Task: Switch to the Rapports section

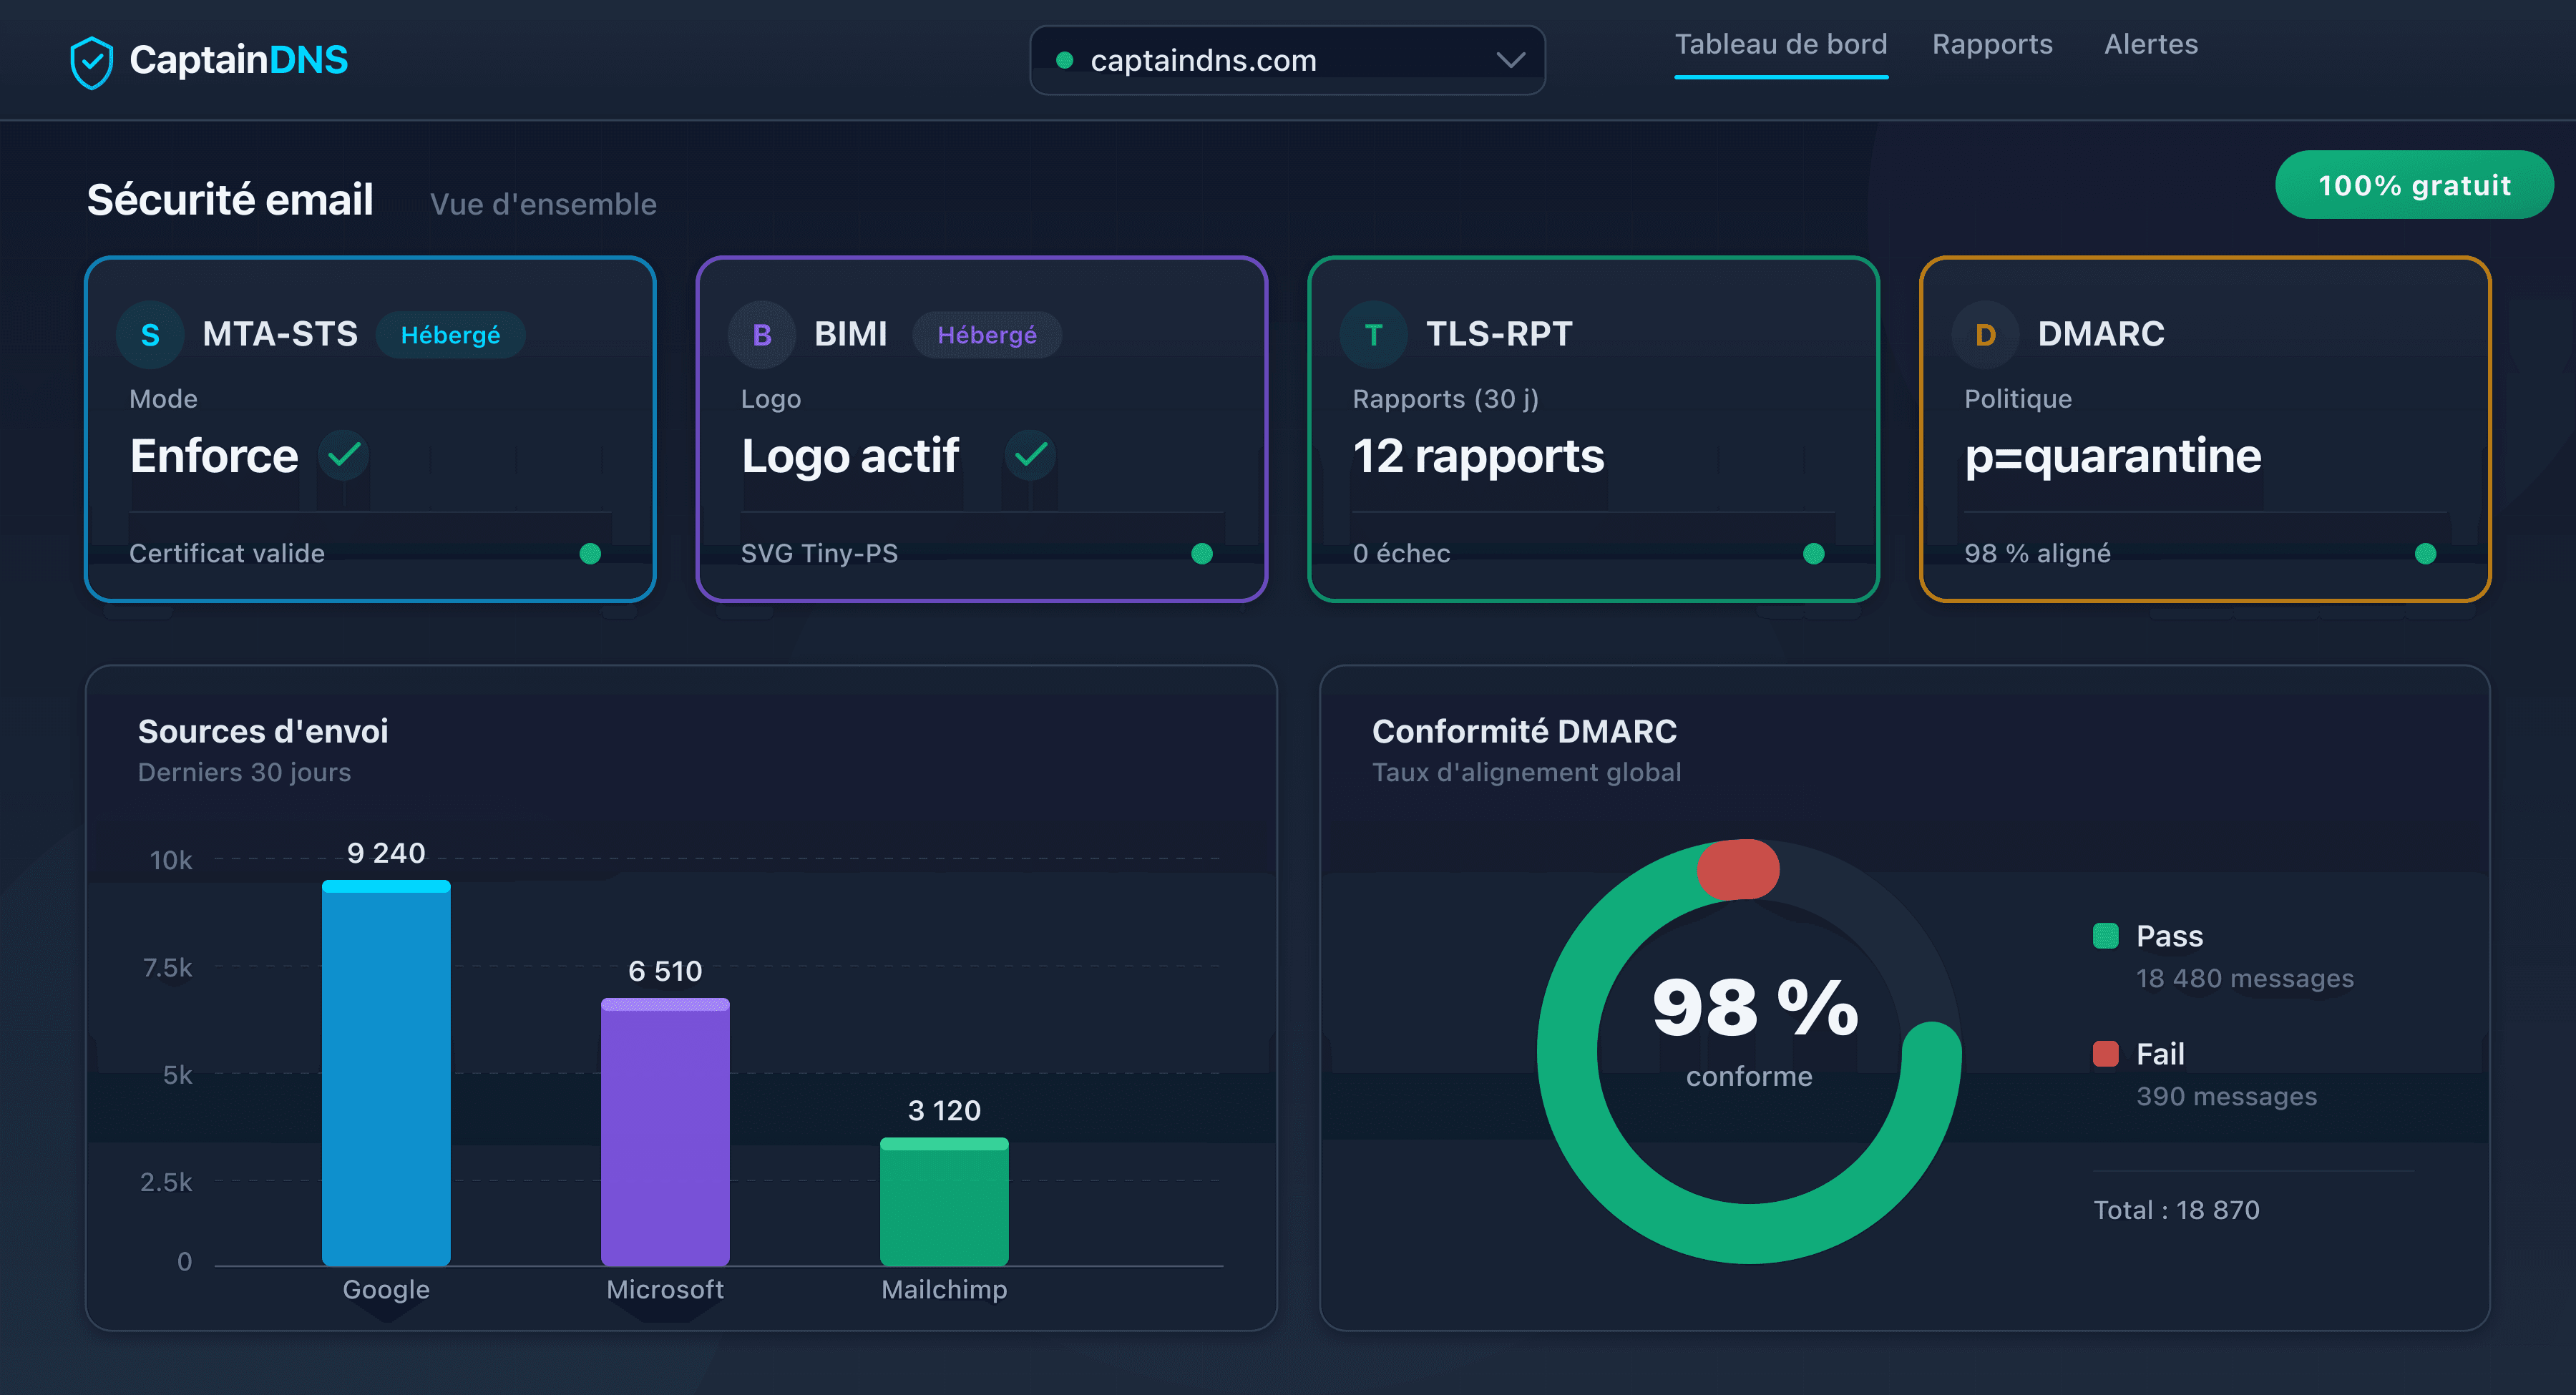Action: tap(1991, 44)
